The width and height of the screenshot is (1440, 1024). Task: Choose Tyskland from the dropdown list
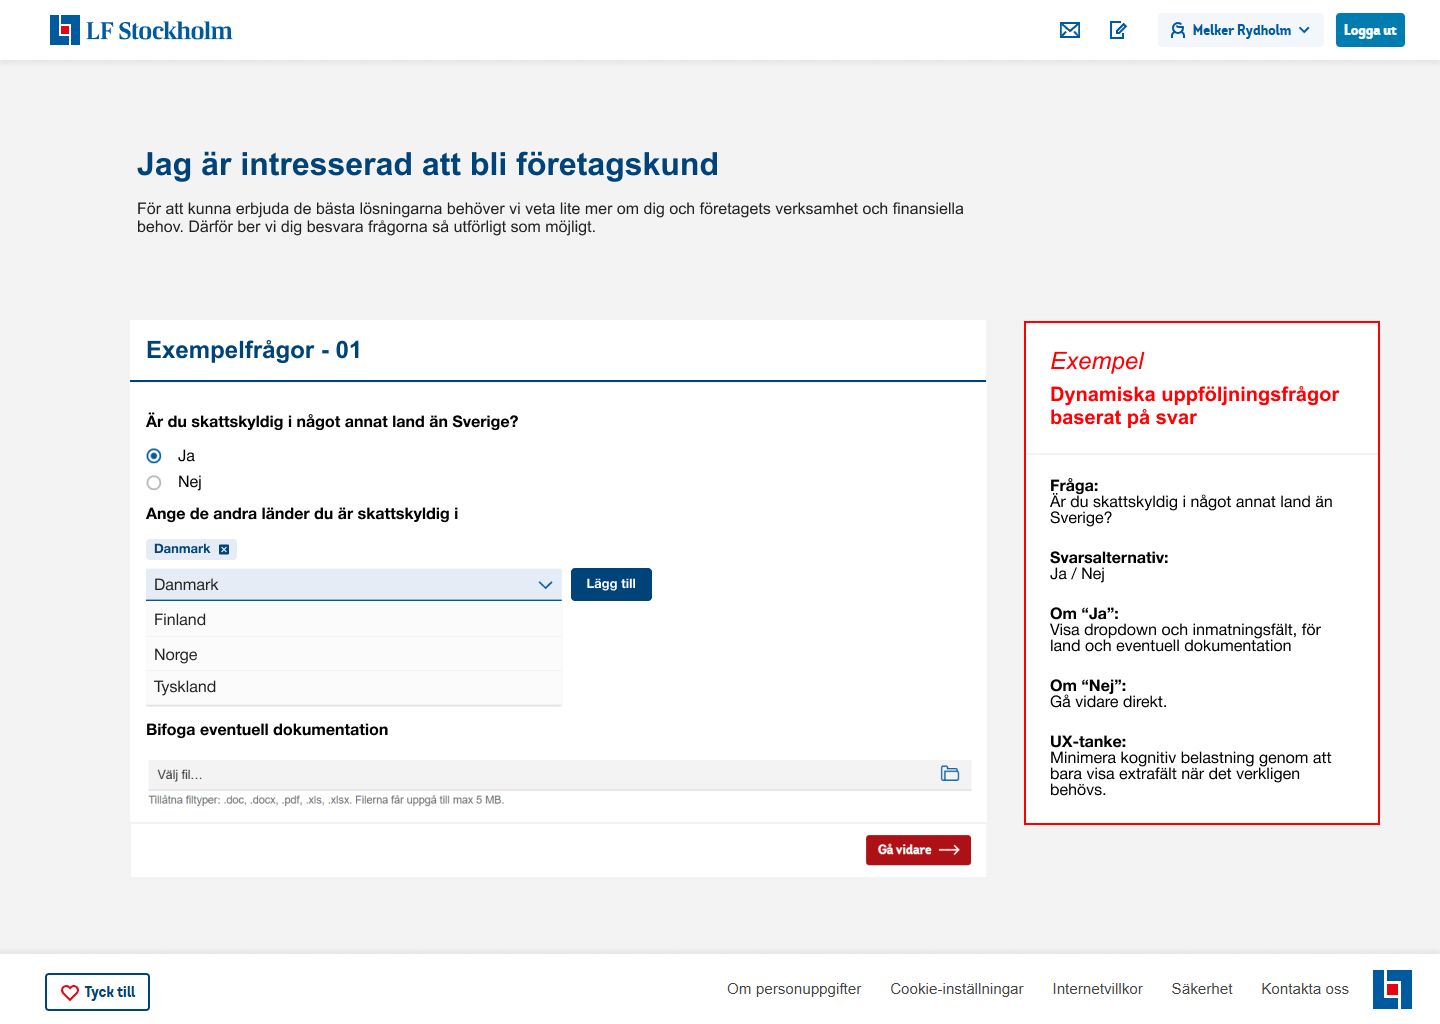pyautogui.click(x=354, y=688)
